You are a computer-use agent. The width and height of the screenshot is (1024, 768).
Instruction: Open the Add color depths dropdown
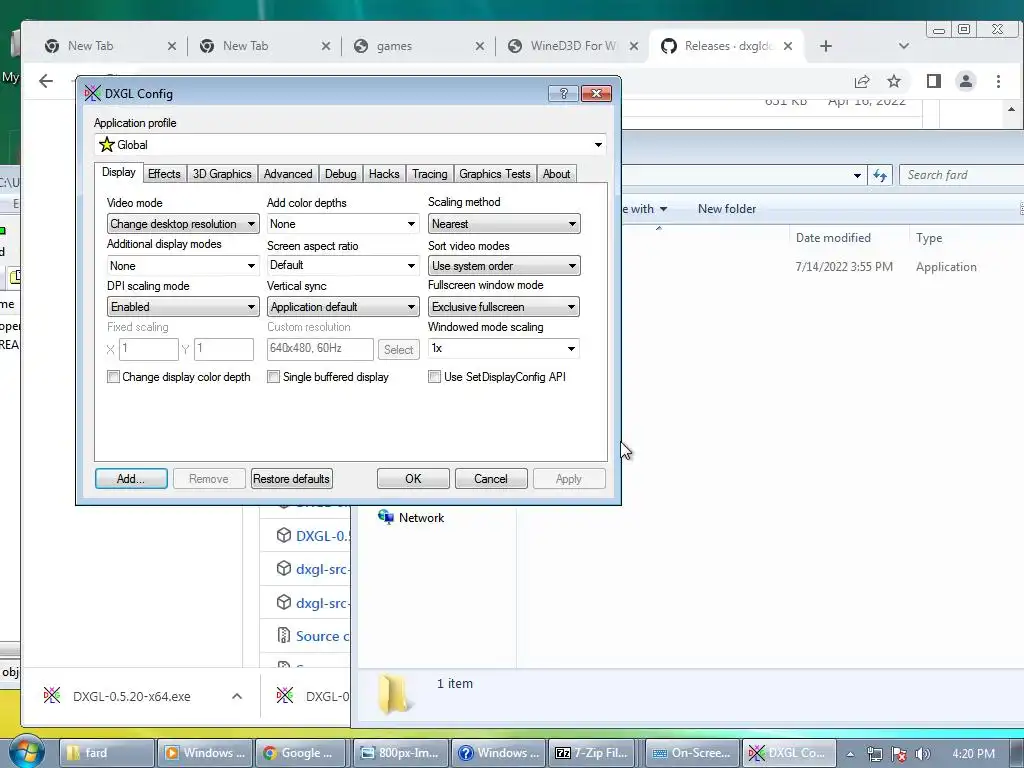click(x=343, y=224)
